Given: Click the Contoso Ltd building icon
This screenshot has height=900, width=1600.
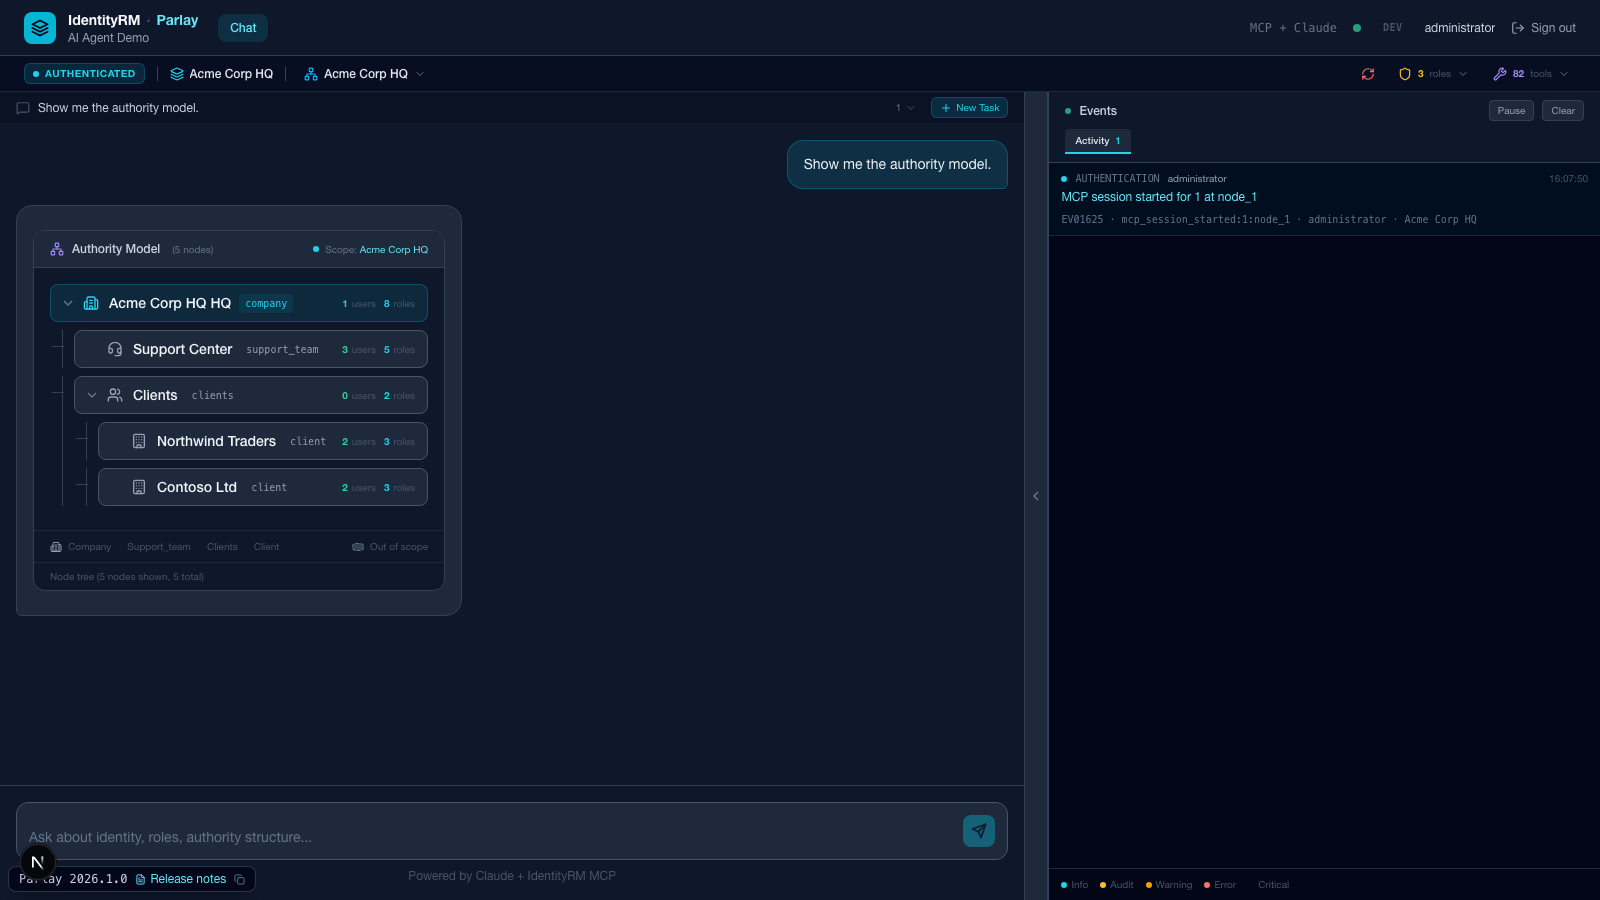Looking at the screenshot, I should point(139,487).
